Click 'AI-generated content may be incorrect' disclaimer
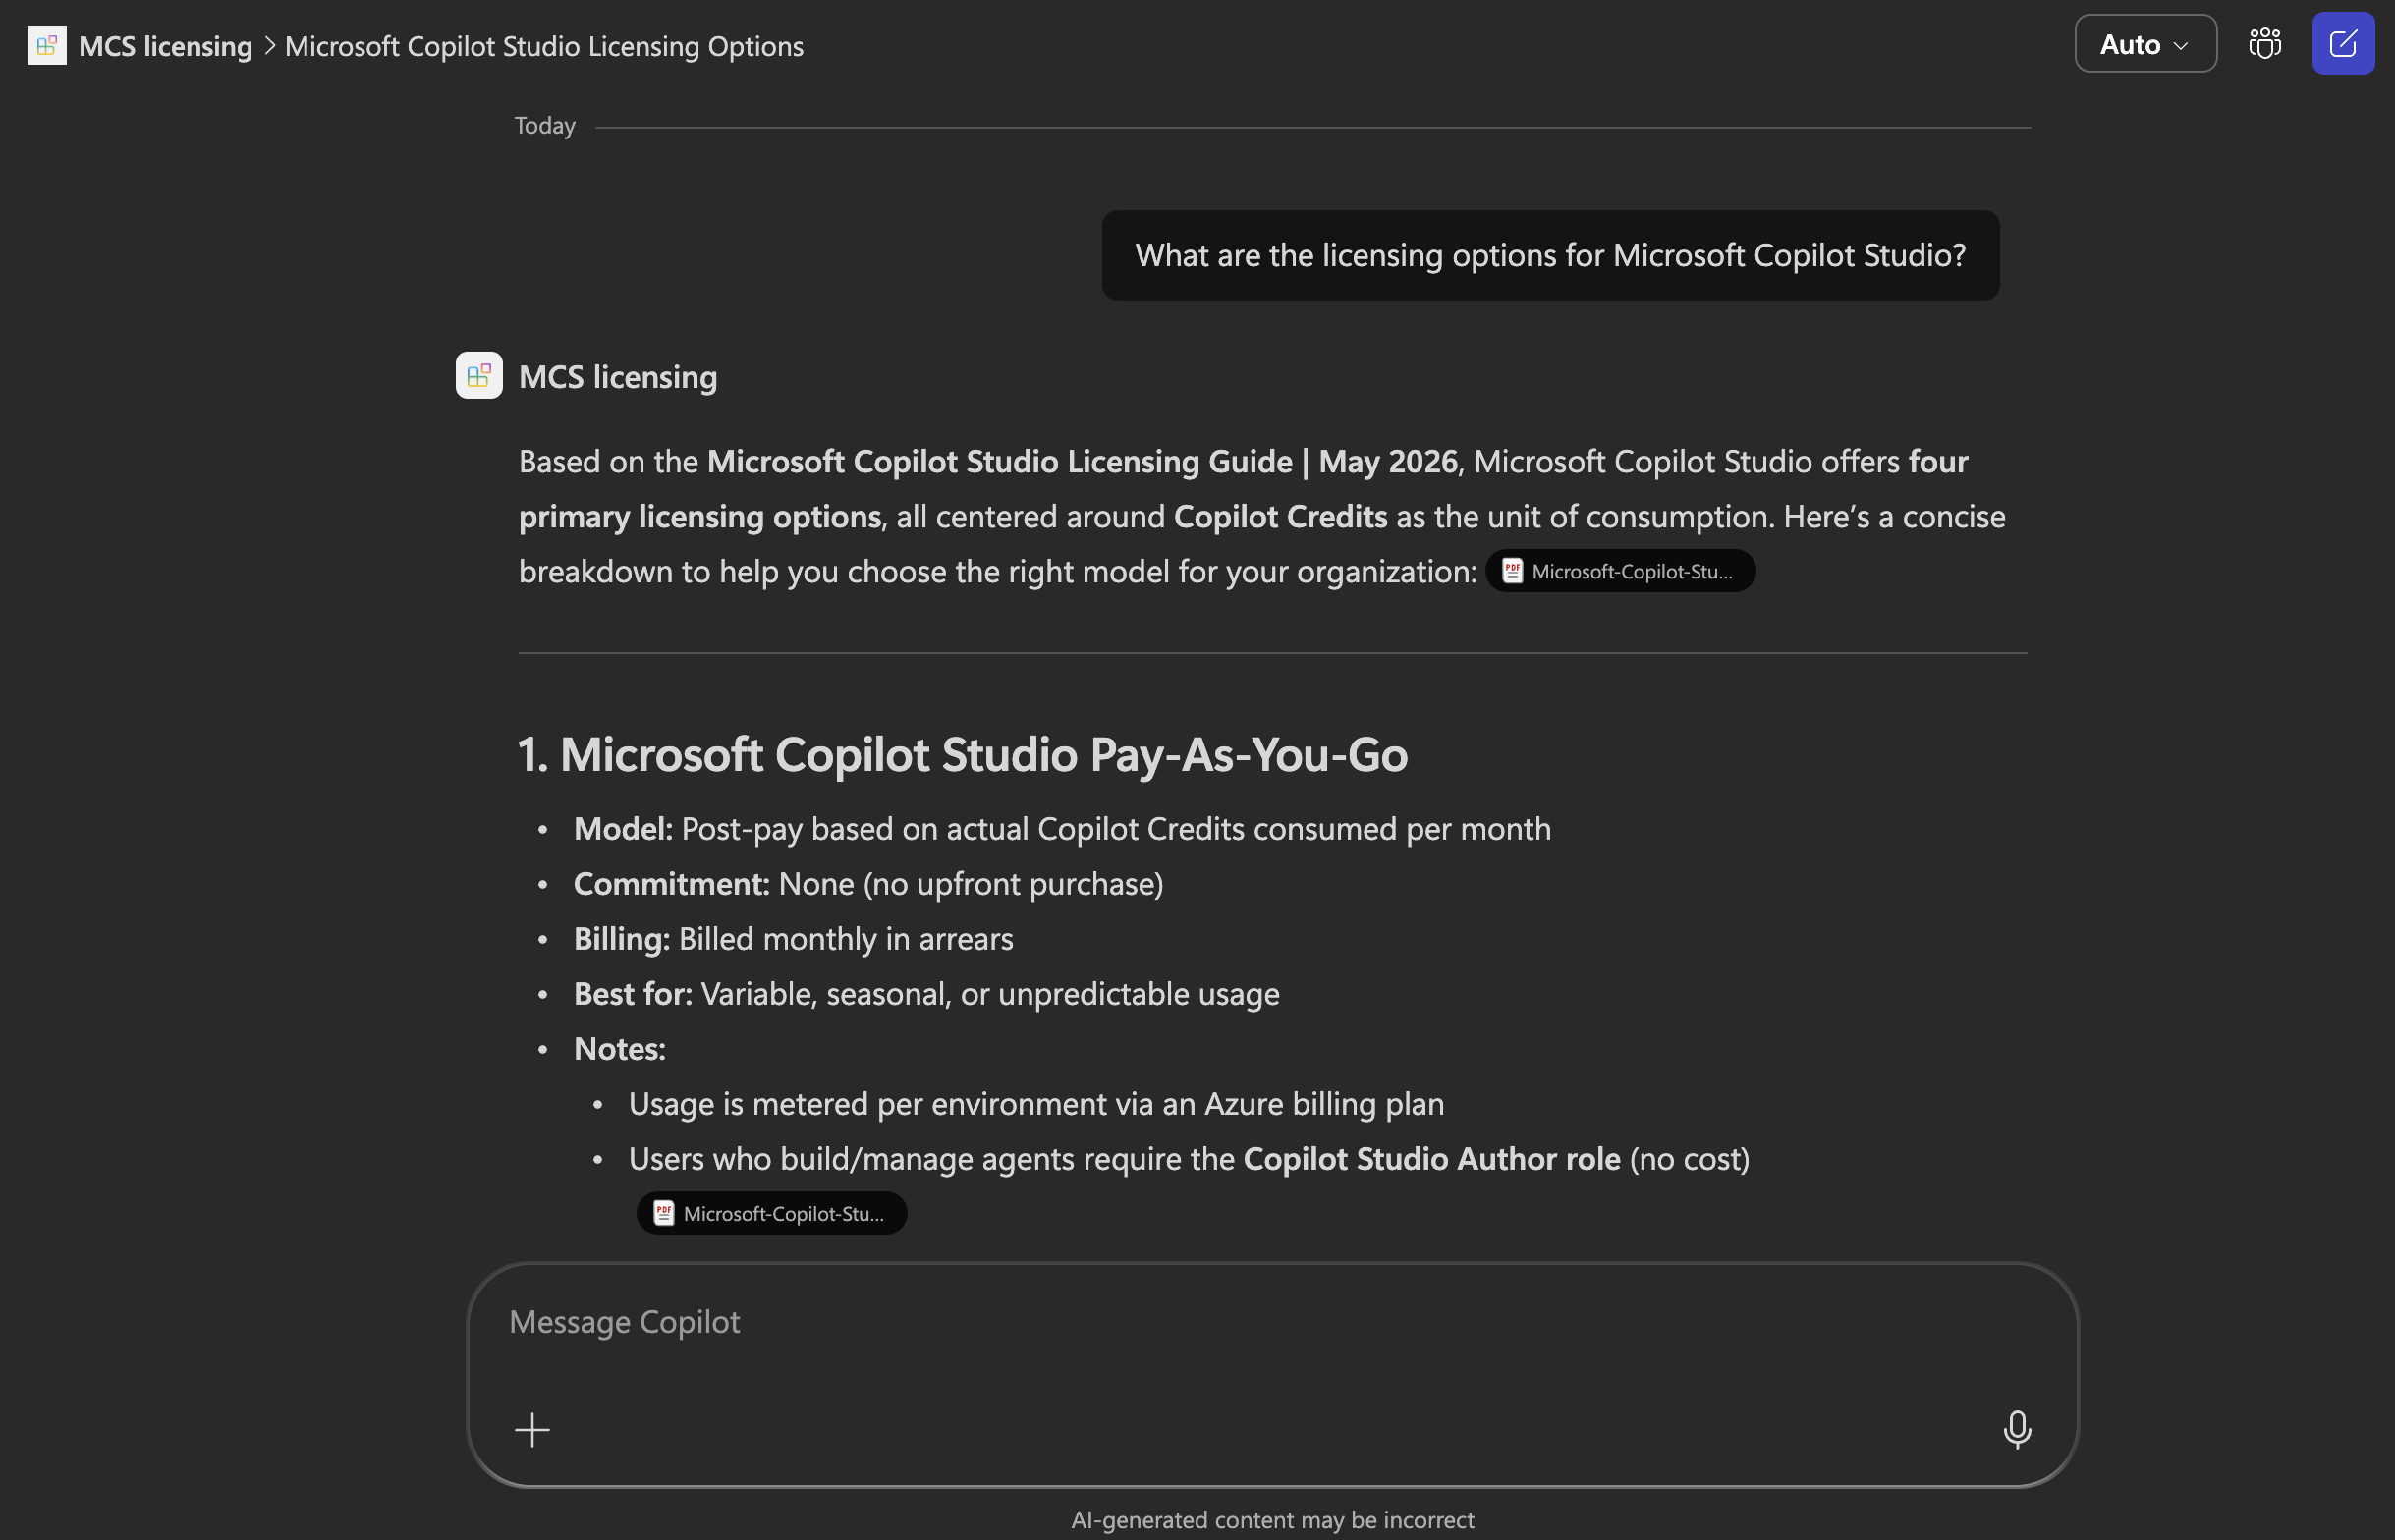Viewport: 2395px width, 1540px height. [x=1272, y=1520]
